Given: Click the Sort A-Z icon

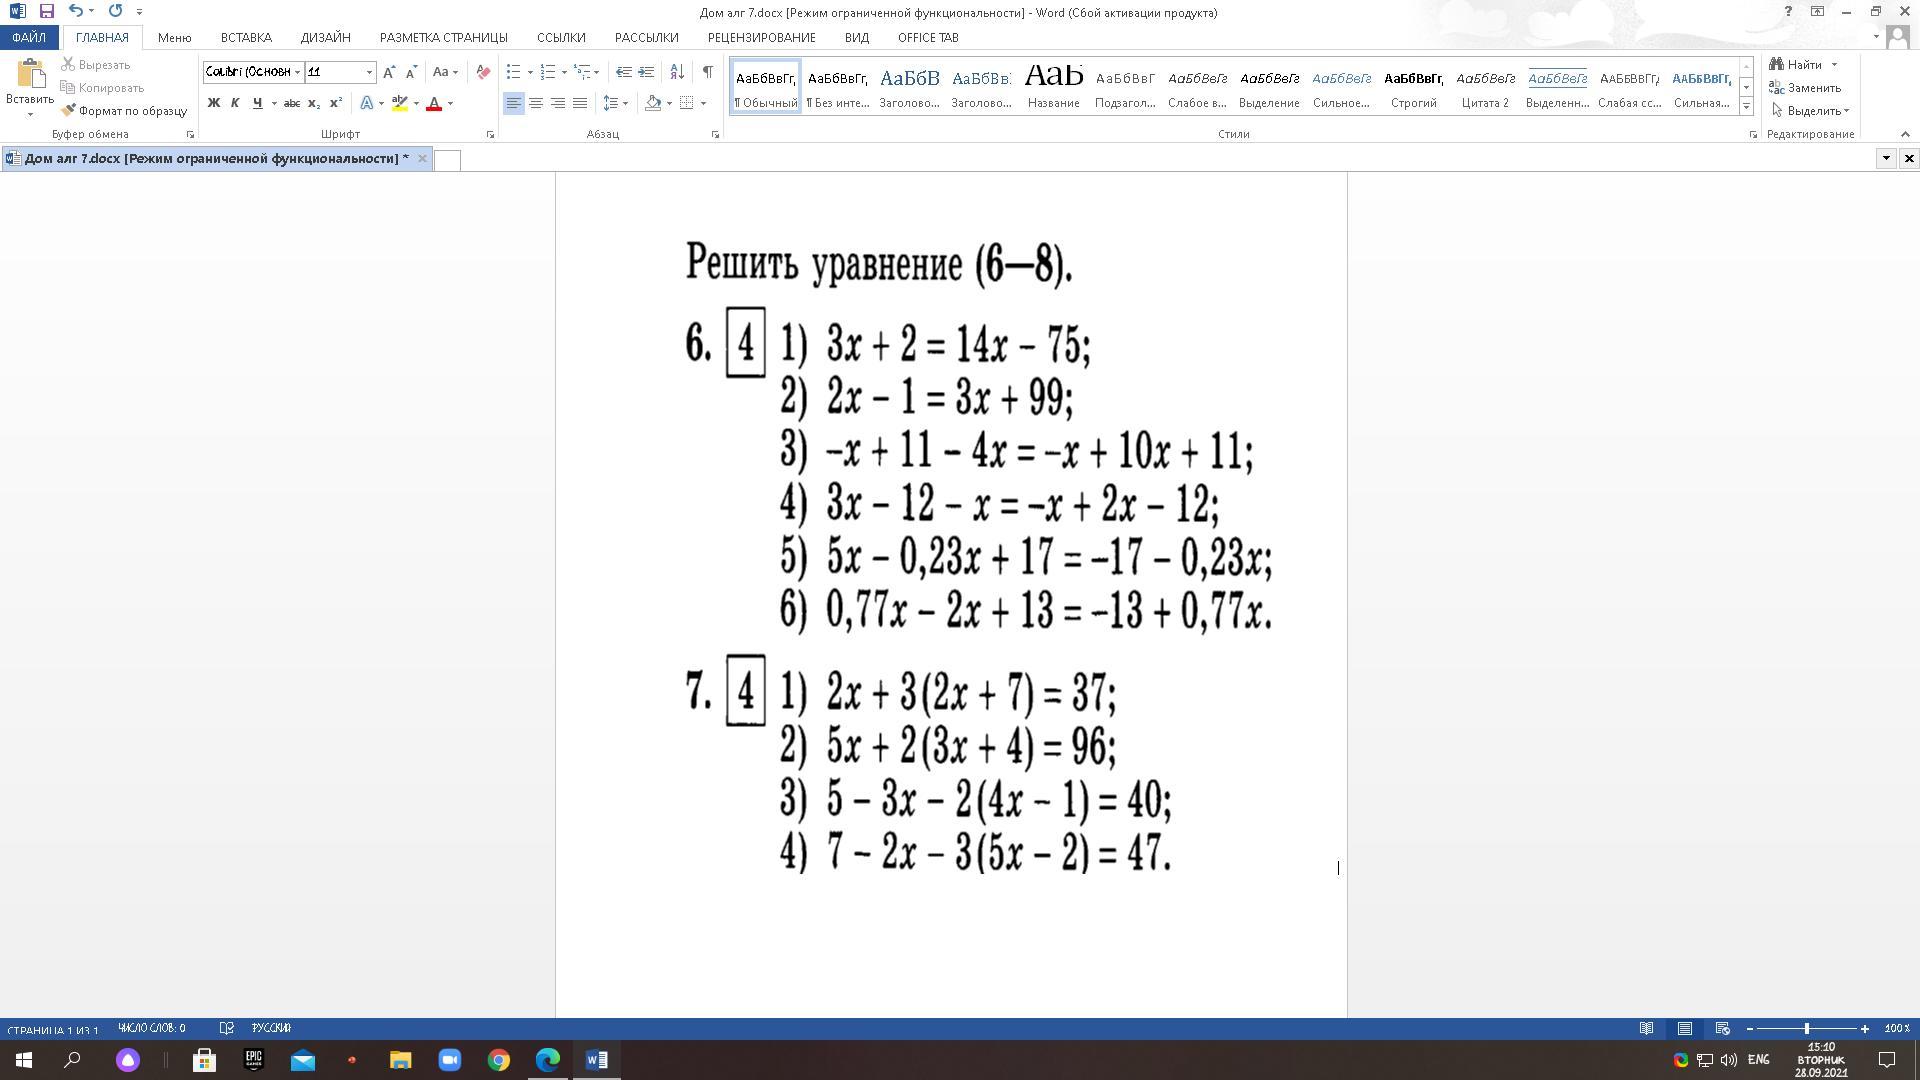Looking at the screenshot, I should (x=677, y=72).
